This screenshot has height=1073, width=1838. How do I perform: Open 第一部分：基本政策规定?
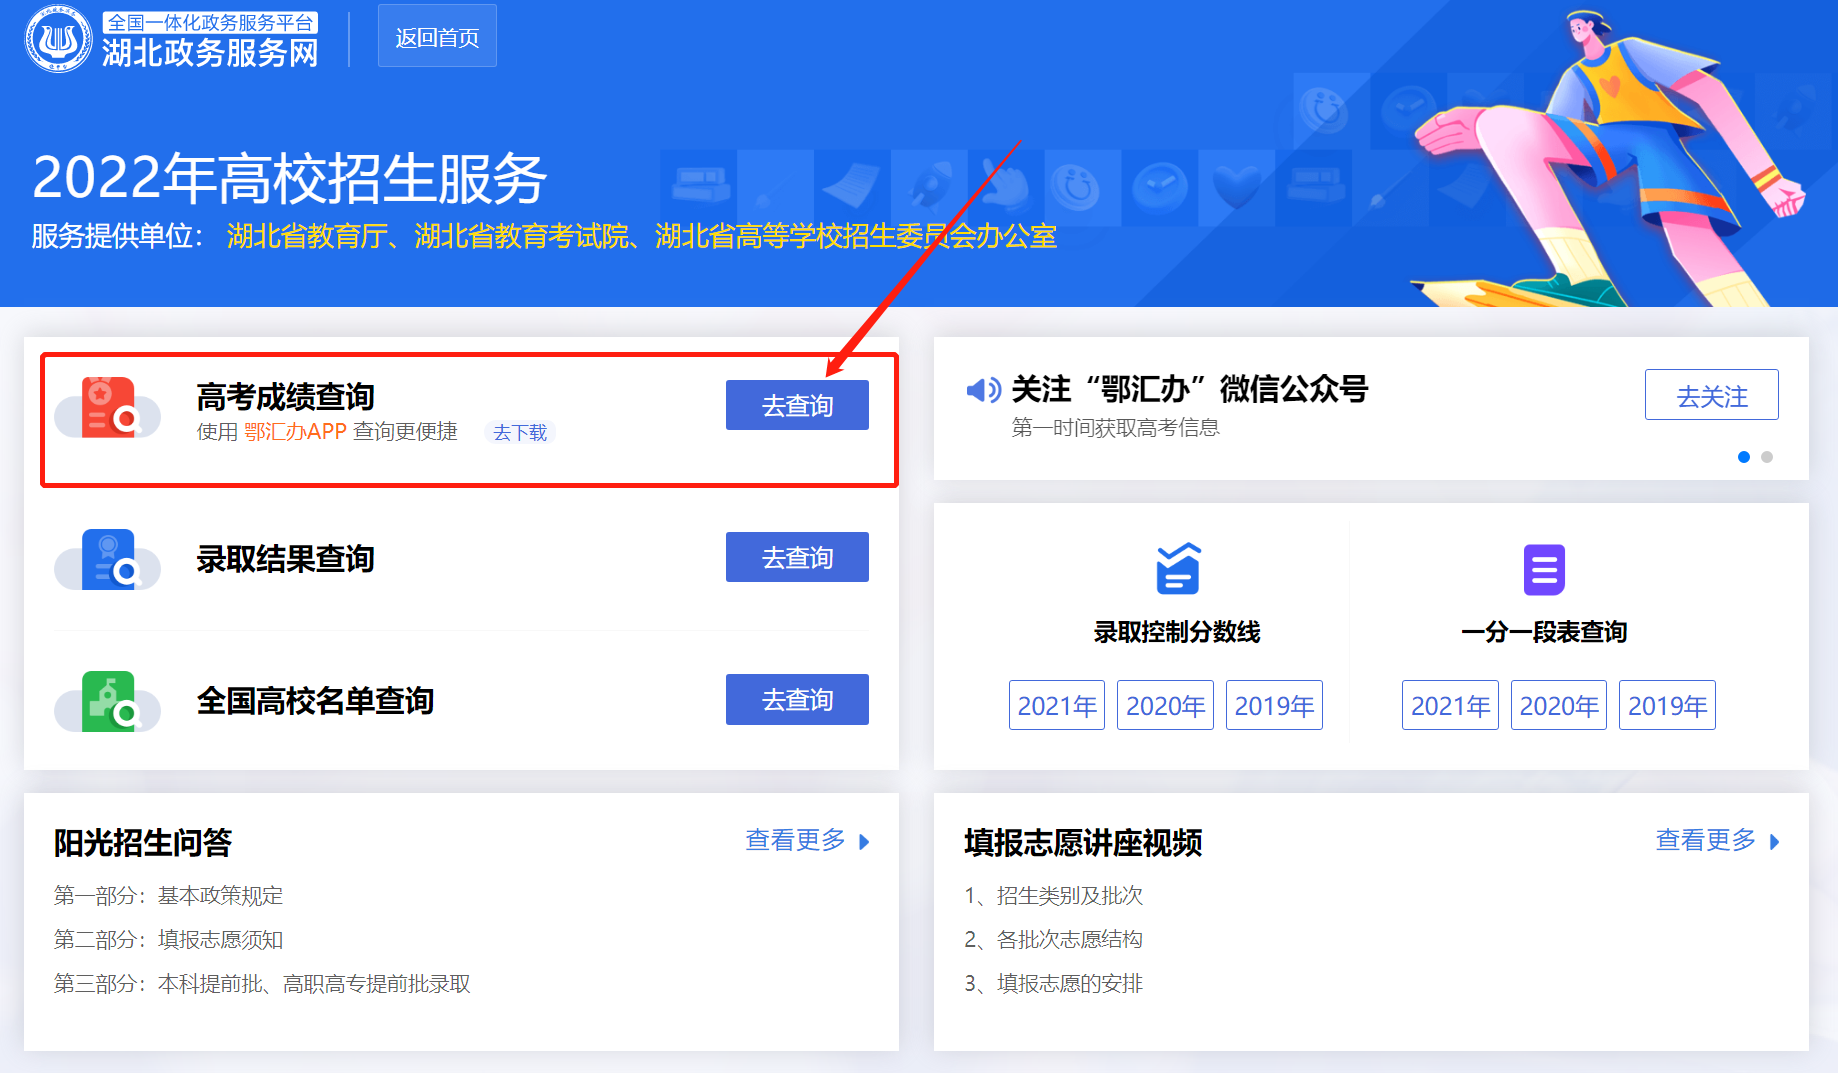pyautogui.click(x=168, y=896)
